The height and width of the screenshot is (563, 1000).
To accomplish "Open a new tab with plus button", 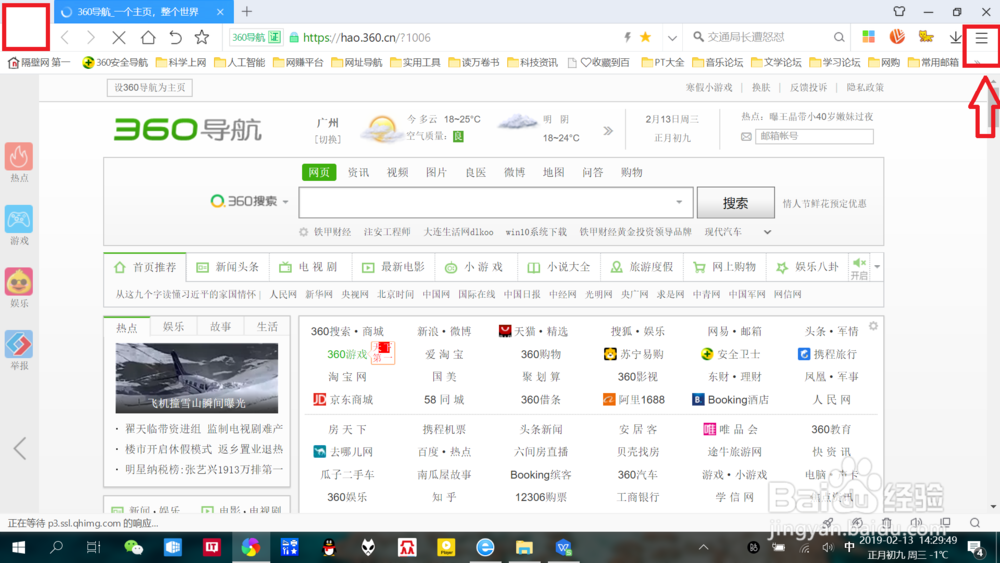I will coord(247,11).
